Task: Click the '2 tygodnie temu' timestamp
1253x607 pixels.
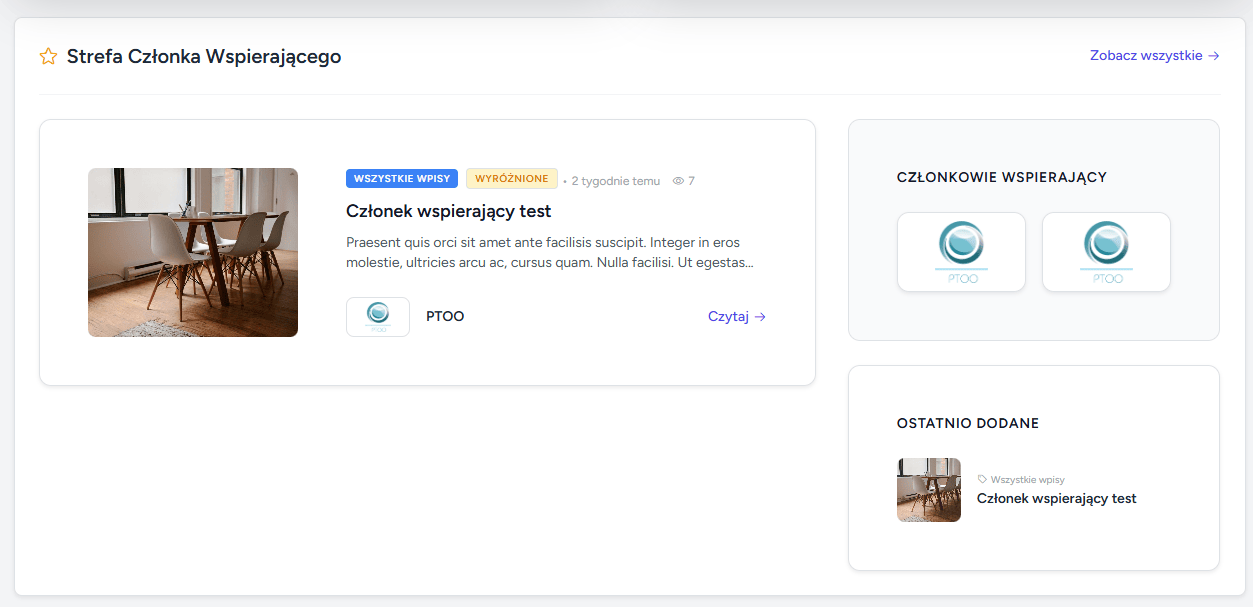Action: coord(615,181)
